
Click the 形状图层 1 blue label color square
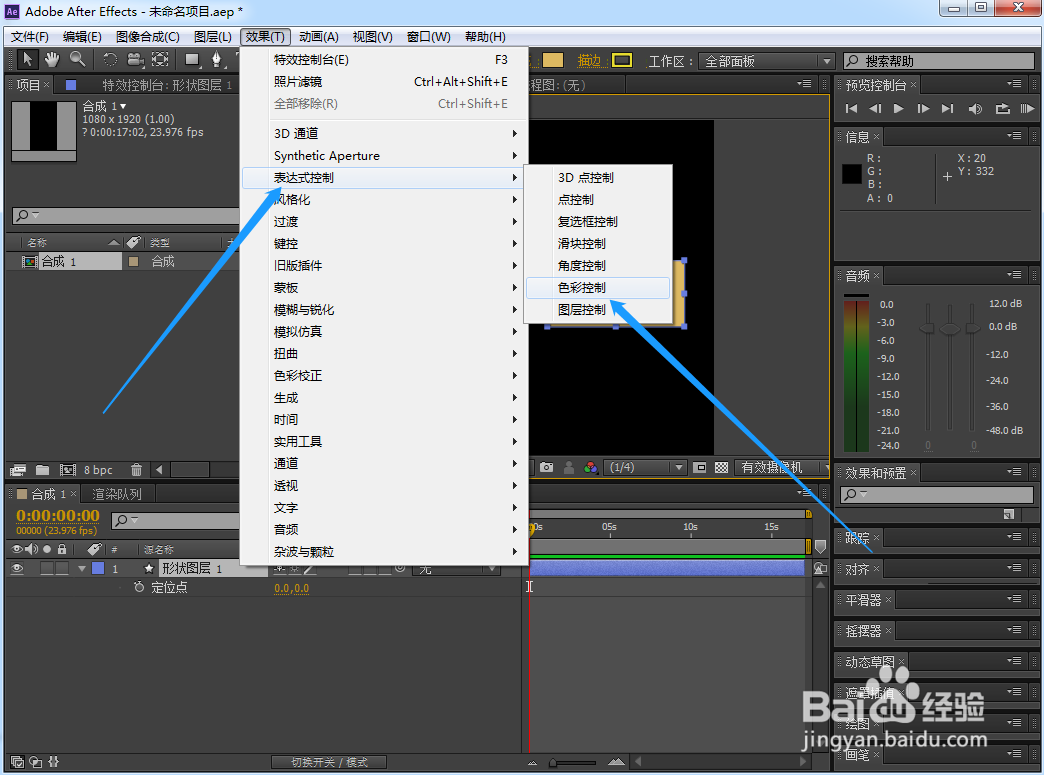98,568
